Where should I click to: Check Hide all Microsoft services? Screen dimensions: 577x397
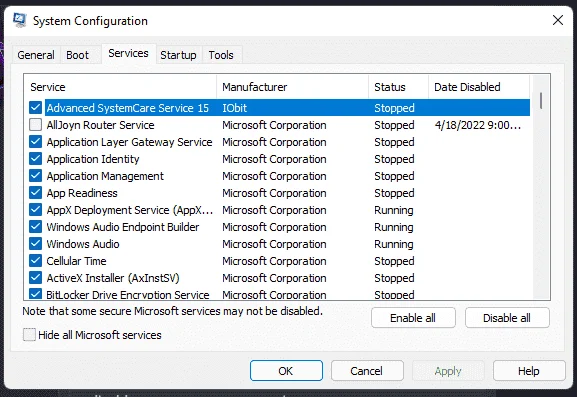point(29,335)
